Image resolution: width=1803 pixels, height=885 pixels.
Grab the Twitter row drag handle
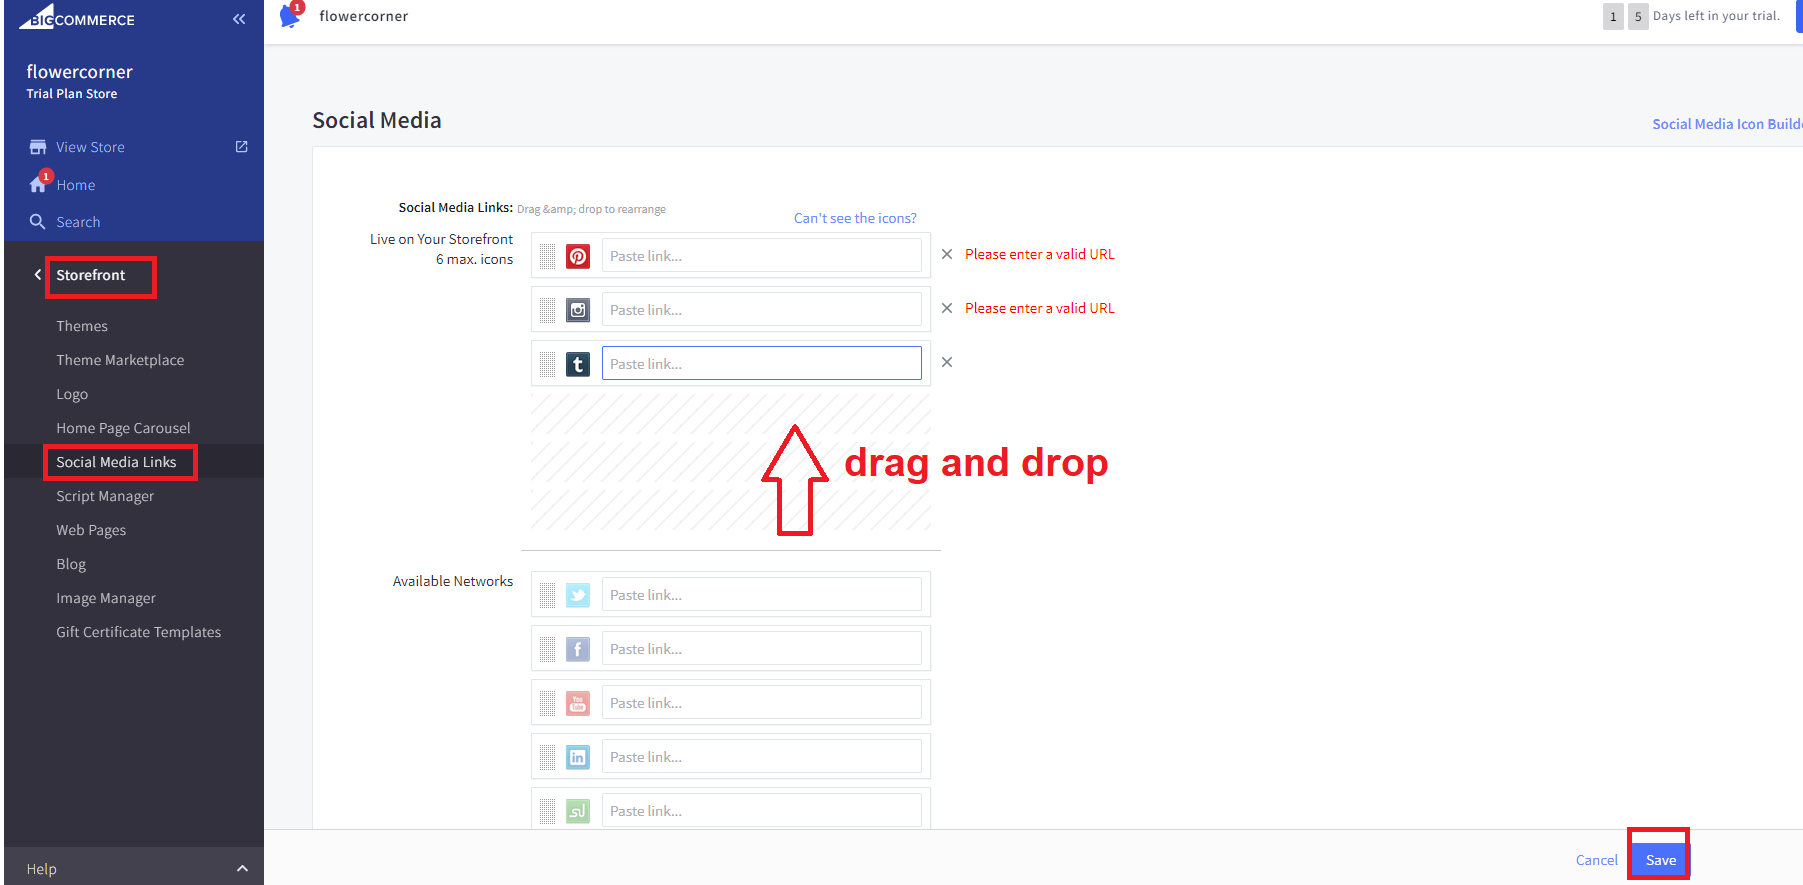tap(547, 595)
